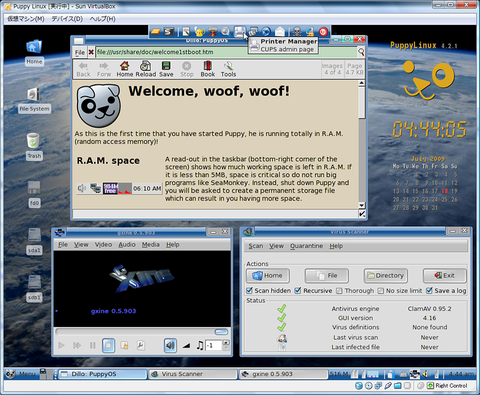Viewport: 480px width, 395px height.
Task: Open VirtualBox デバイス(D) menu
Action: point(67,19)
